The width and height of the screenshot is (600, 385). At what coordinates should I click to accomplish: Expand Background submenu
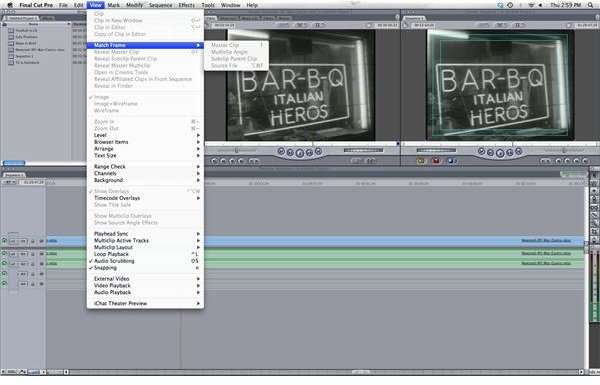[145, 180]
